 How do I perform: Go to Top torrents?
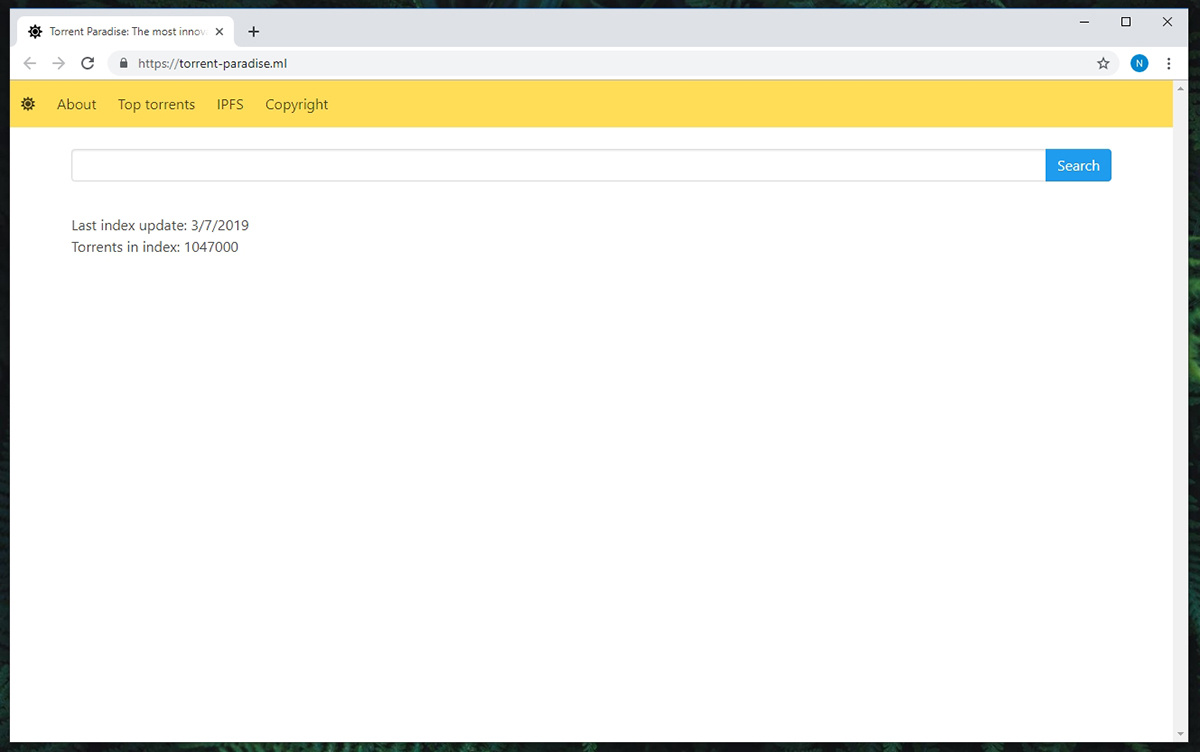(156, 104)
